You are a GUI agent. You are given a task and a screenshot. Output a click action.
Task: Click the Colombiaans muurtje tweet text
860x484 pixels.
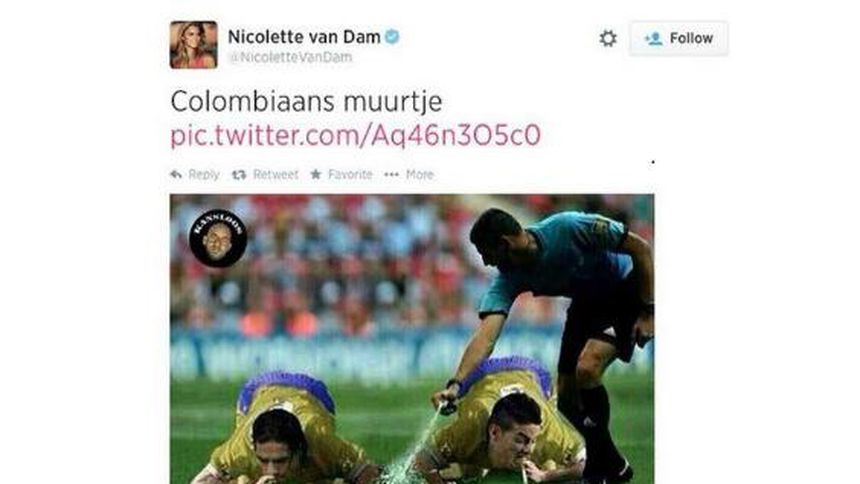306,102
